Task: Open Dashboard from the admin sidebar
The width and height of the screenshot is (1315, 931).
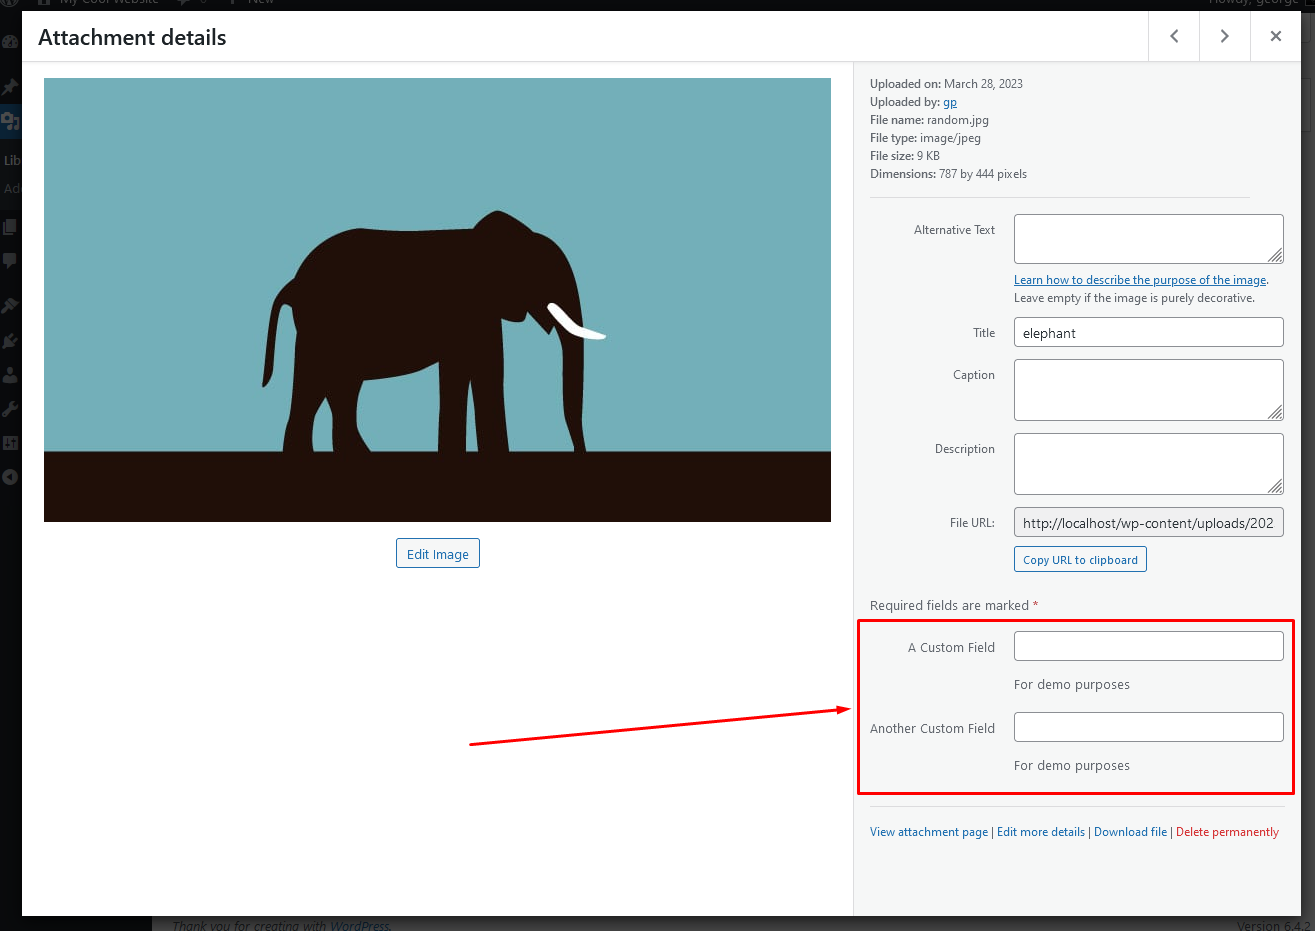Action: pyautogui.click(x=10, y=42)
